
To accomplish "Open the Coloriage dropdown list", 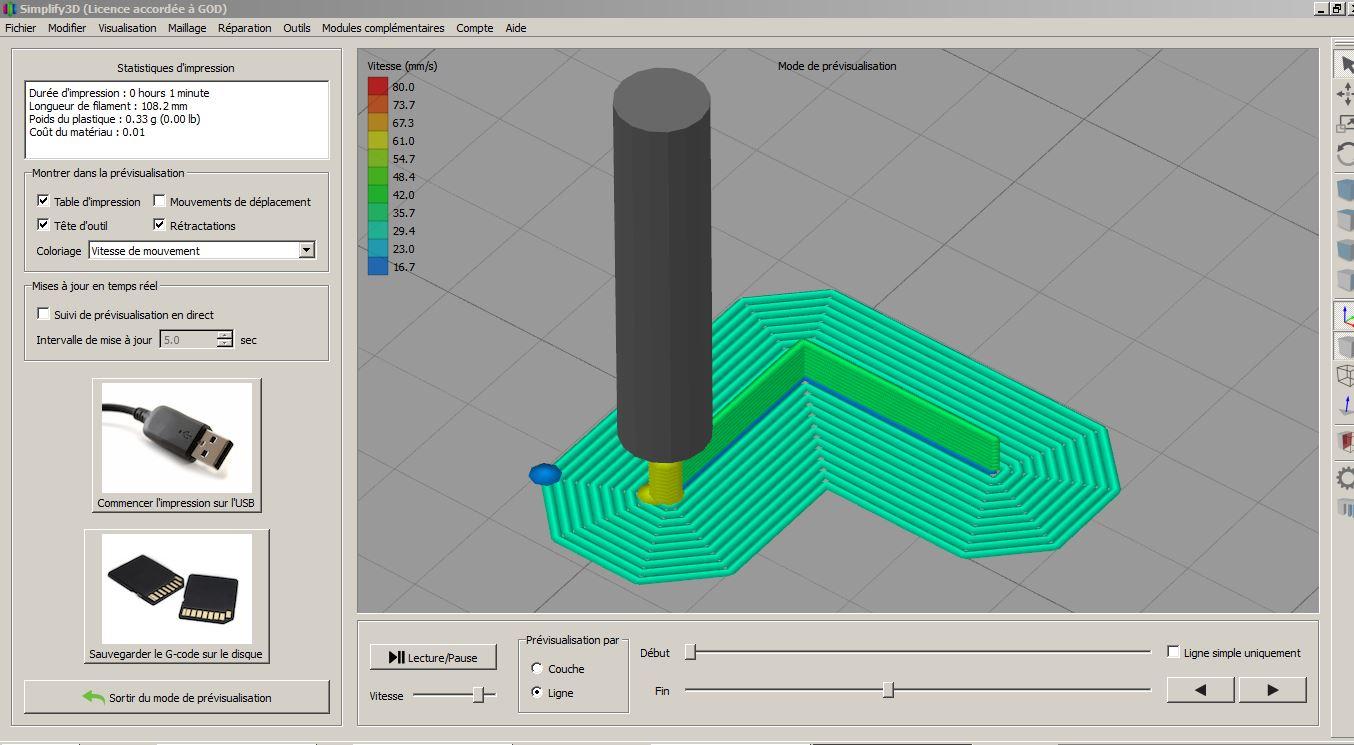I will coord(306,250).
